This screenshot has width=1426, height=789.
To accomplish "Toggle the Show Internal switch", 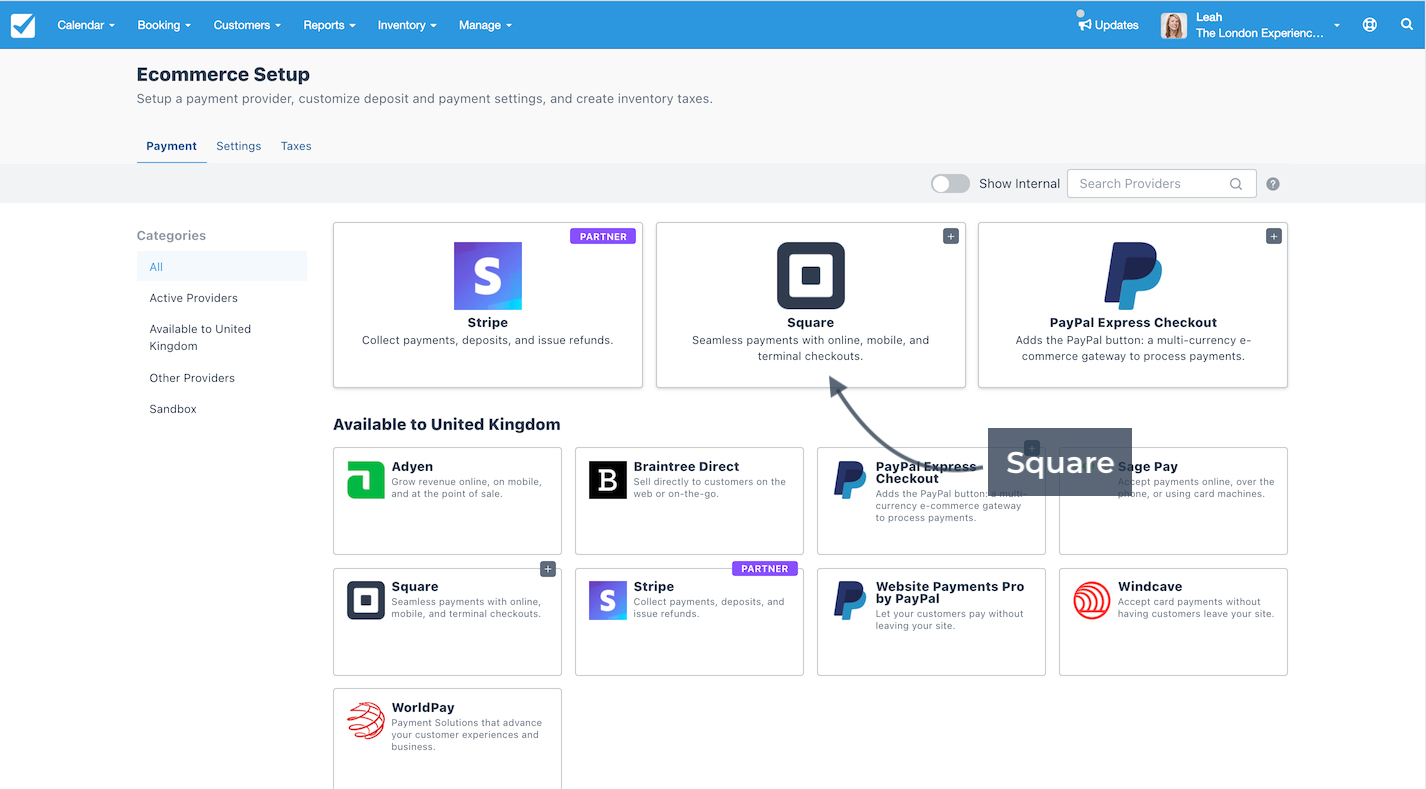I will pyautogui.click(x=950, y=184).
